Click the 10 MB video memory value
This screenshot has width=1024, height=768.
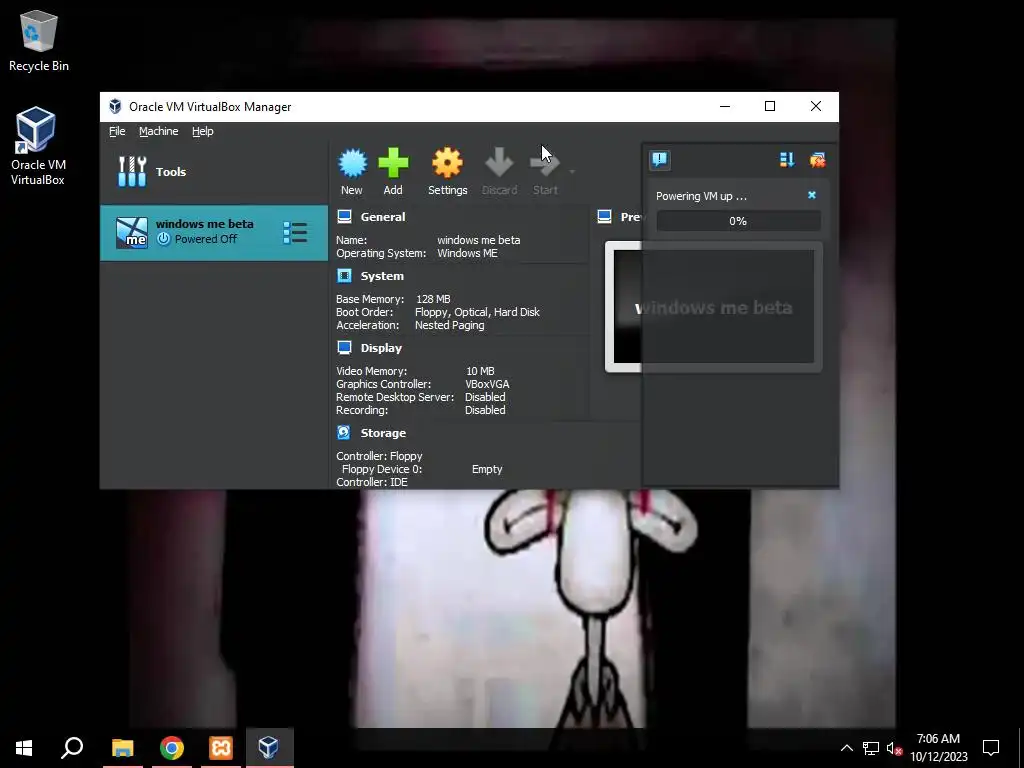point(480,371)
